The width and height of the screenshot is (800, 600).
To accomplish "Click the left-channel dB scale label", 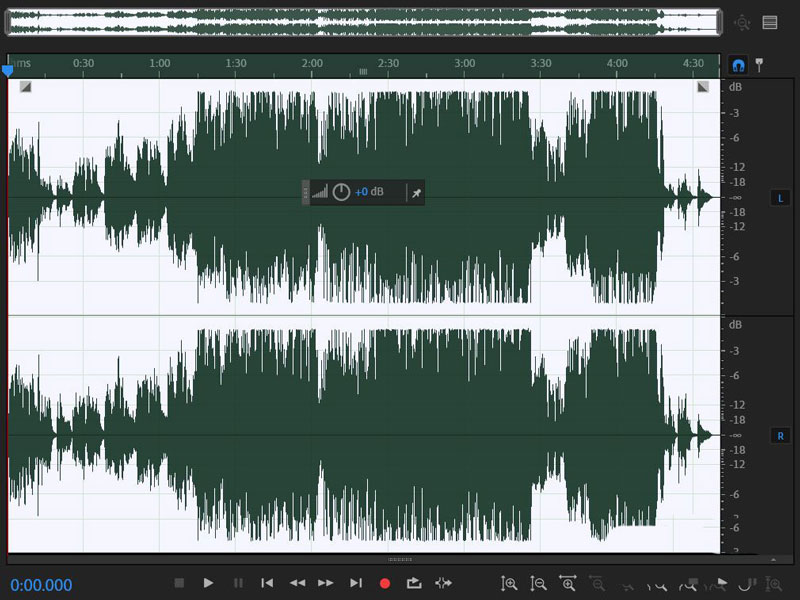I will pos(735,87).
